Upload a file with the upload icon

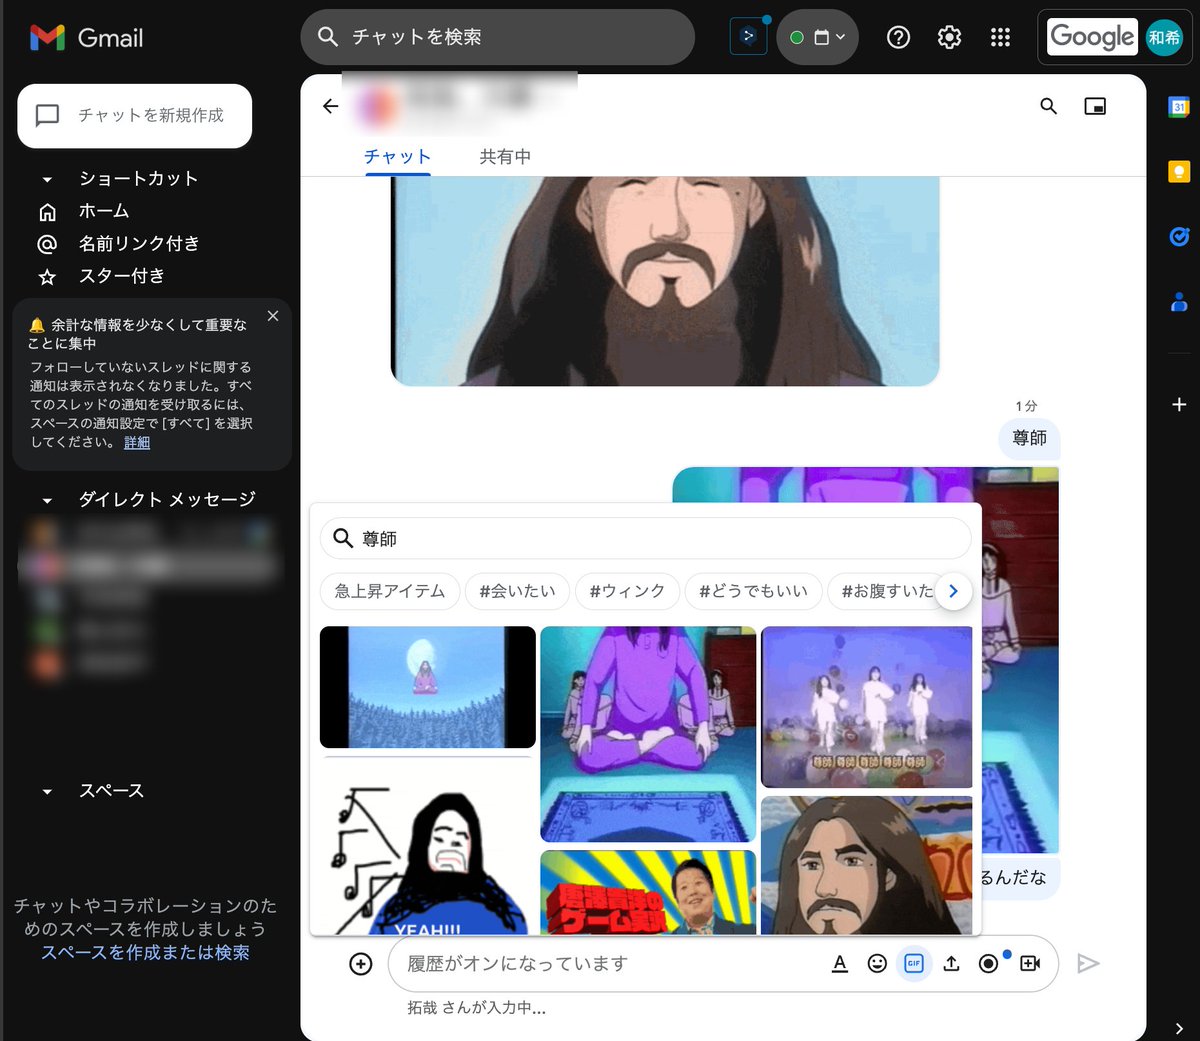coord(951,964)
